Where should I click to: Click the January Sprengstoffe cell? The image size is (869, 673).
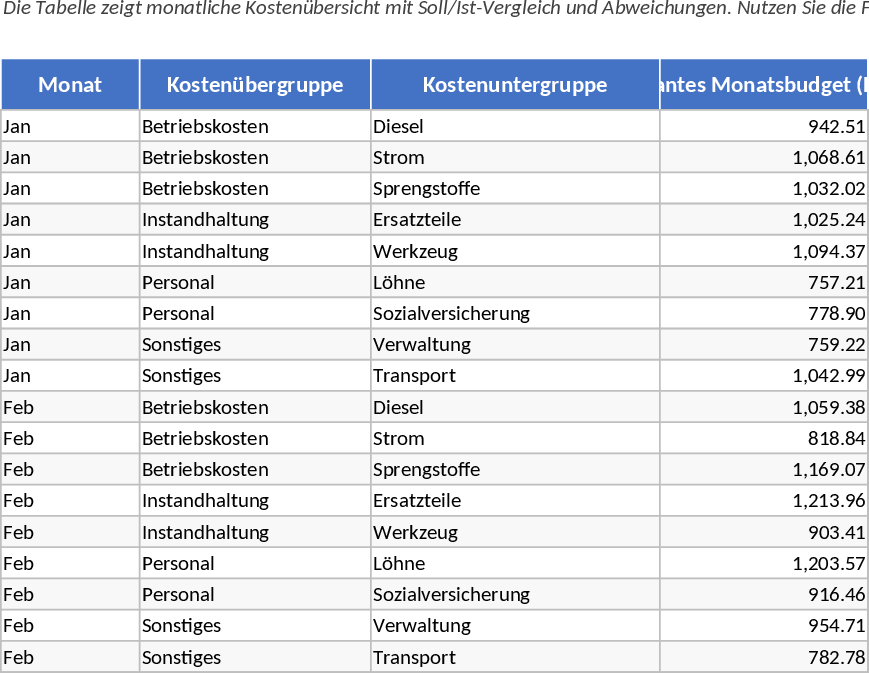point(515,188)
